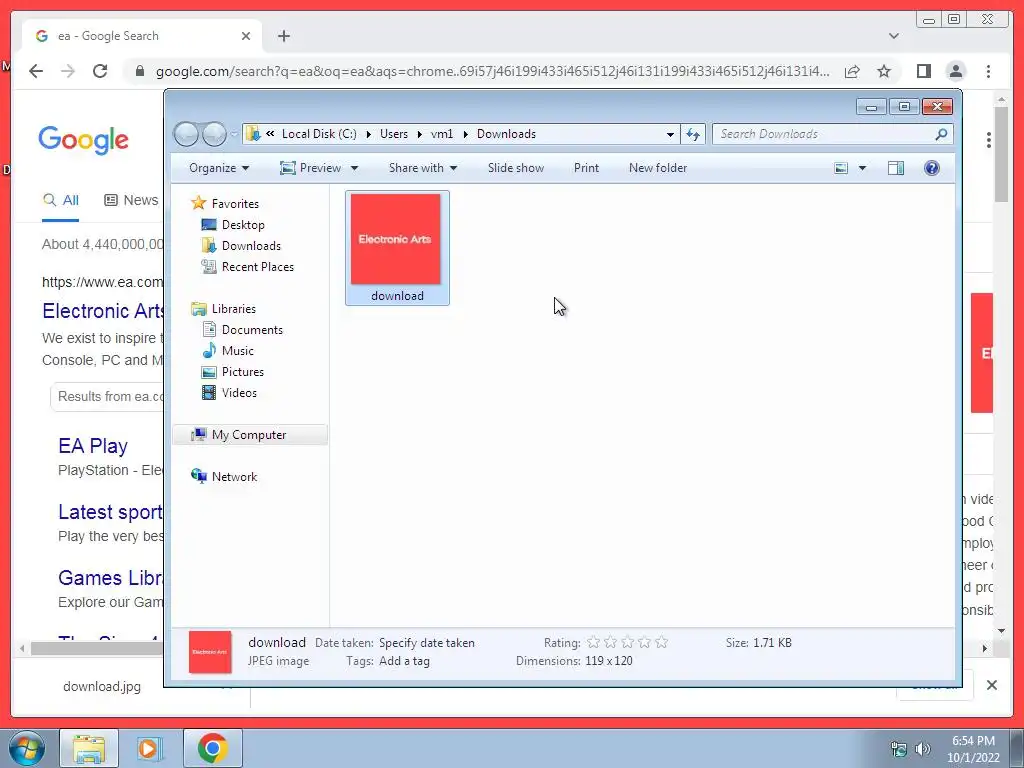Click the Preview button

coord(311,168)
